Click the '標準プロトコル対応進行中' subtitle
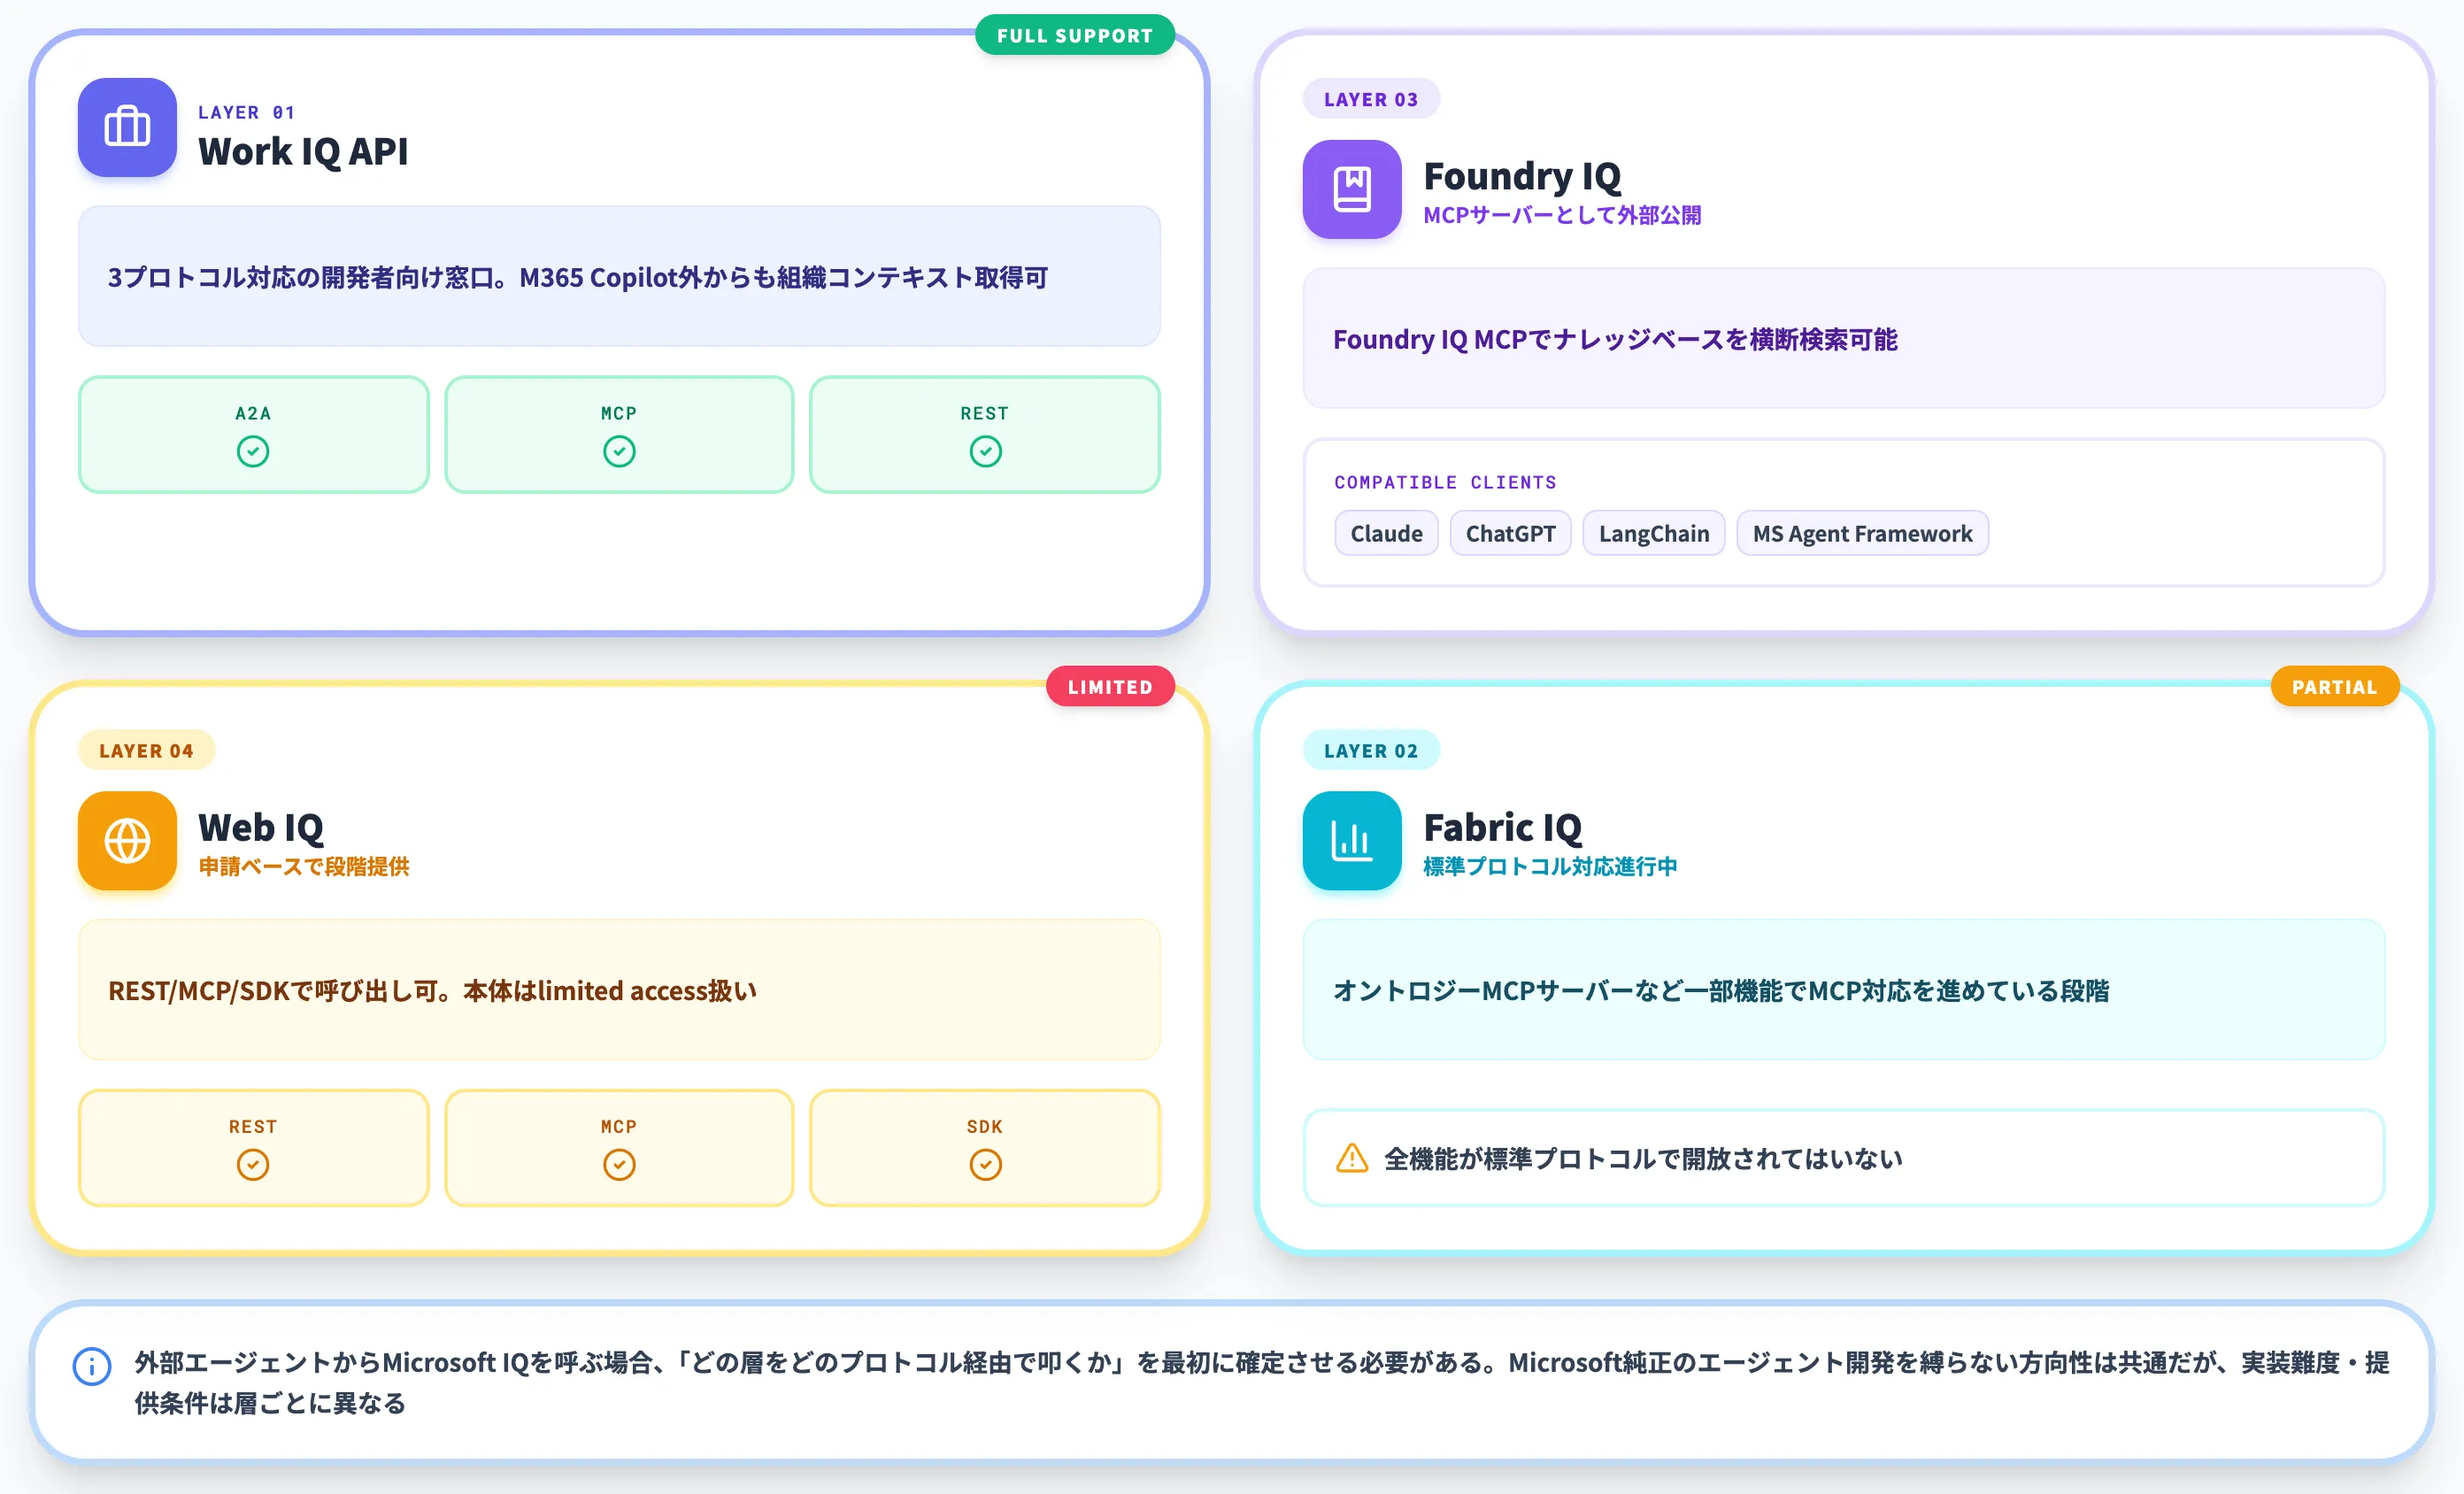Viewport: 2464px width, 1494px height. (x=1550, y=866)
